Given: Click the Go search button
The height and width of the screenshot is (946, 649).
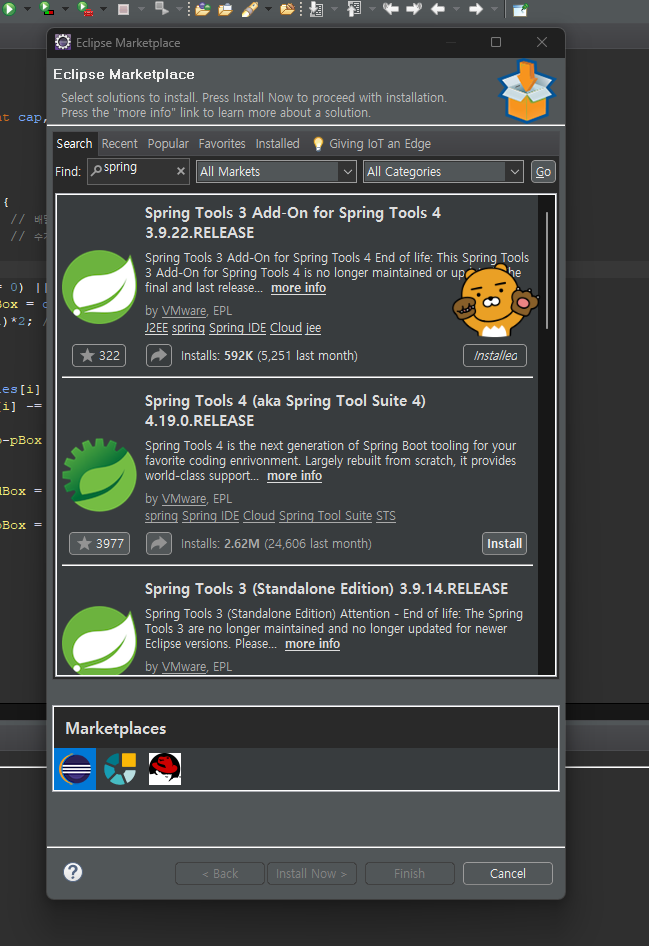Looking at the screenshot, I should [x=543, y=171].
